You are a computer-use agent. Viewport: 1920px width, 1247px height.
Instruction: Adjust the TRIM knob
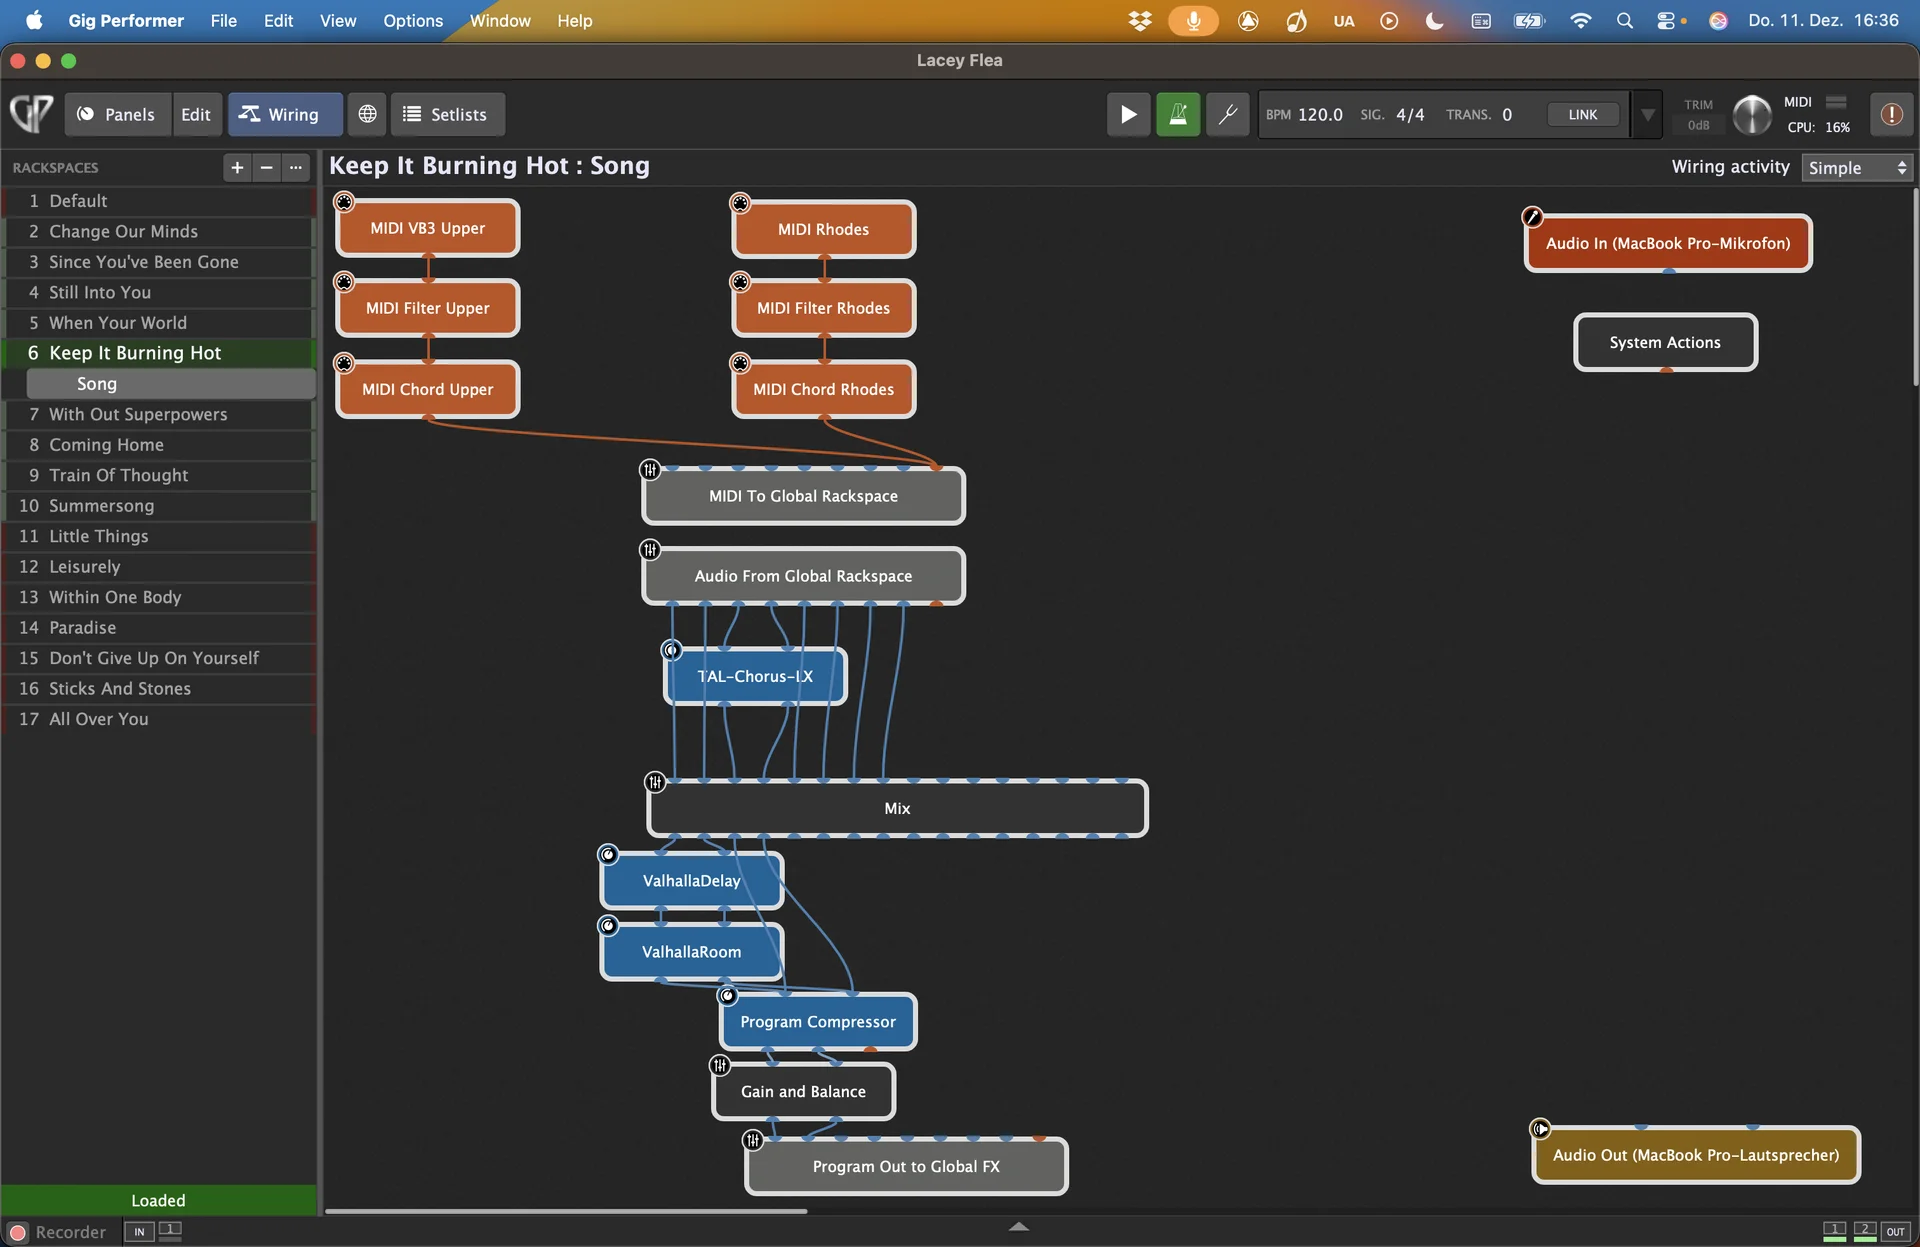pos(1751,115)
